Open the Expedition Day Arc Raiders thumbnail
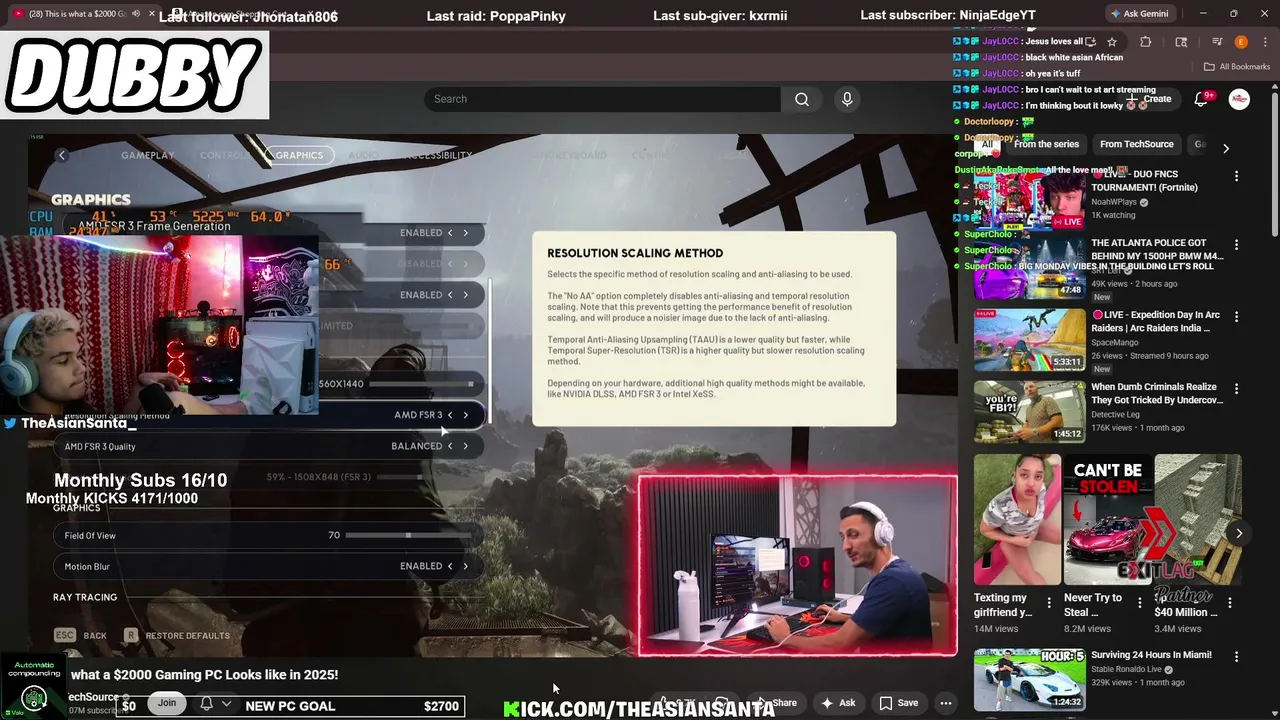 pos(1029,339)
